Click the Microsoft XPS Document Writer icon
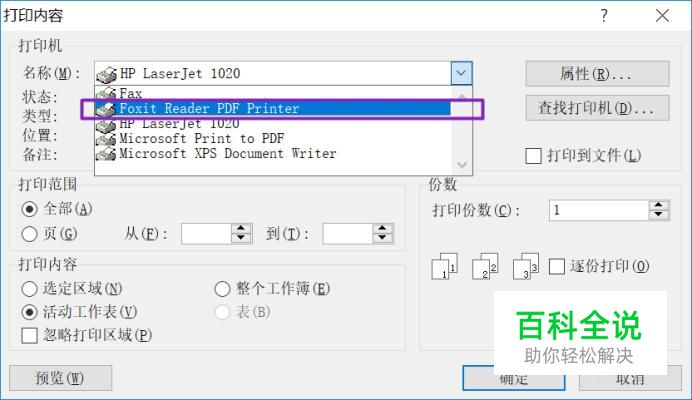 click(x=106, y=154)
